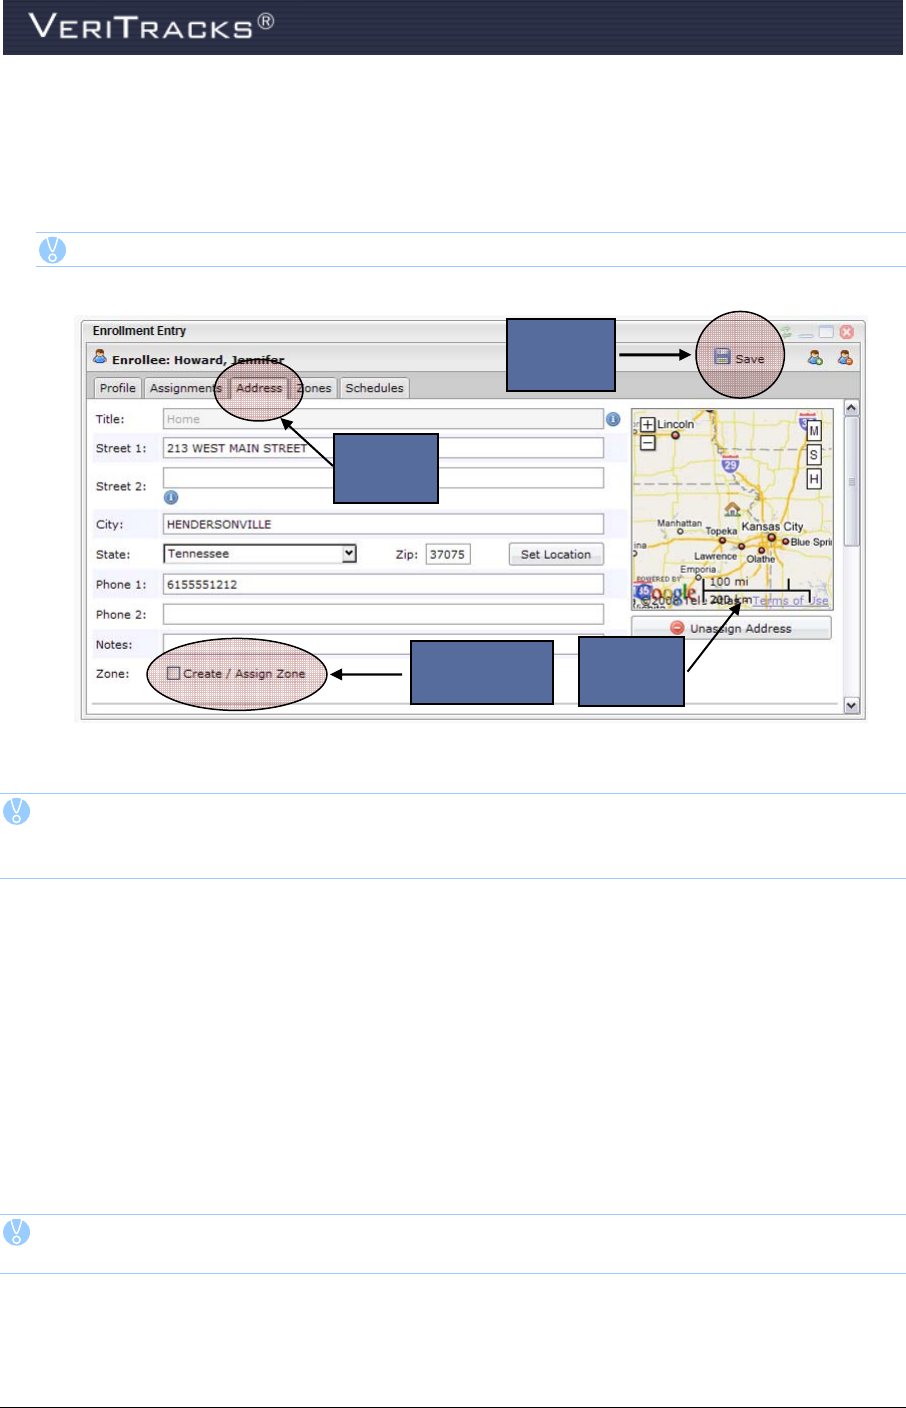Click the Set Location button

tap(556, 554)
